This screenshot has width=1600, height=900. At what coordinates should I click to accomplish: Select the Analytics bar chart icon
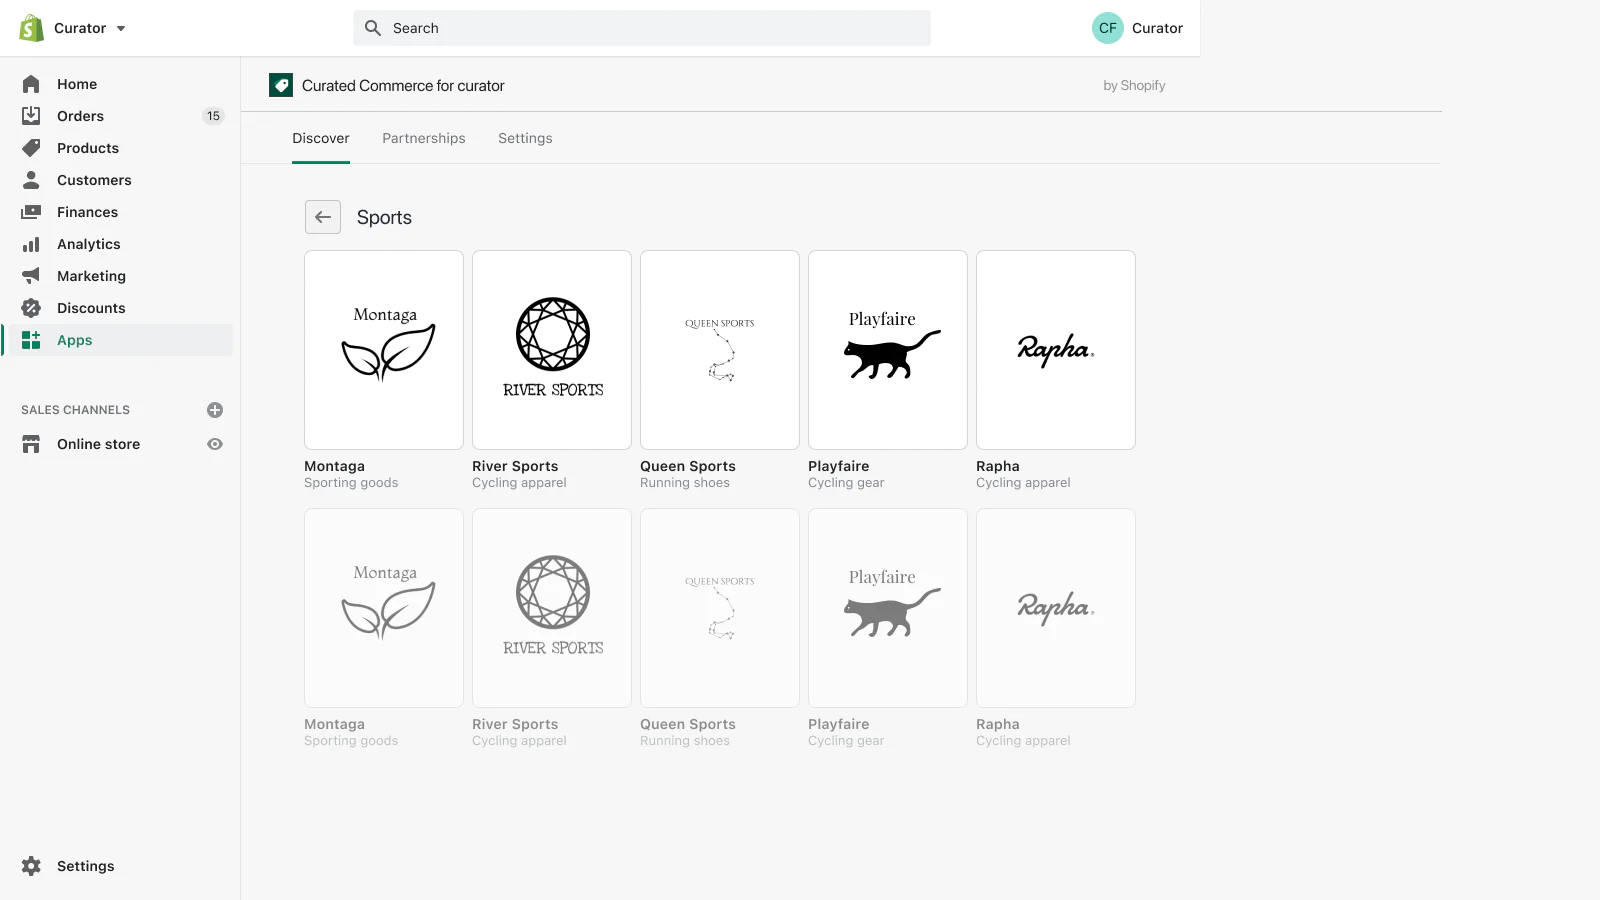tap(32, 244)
